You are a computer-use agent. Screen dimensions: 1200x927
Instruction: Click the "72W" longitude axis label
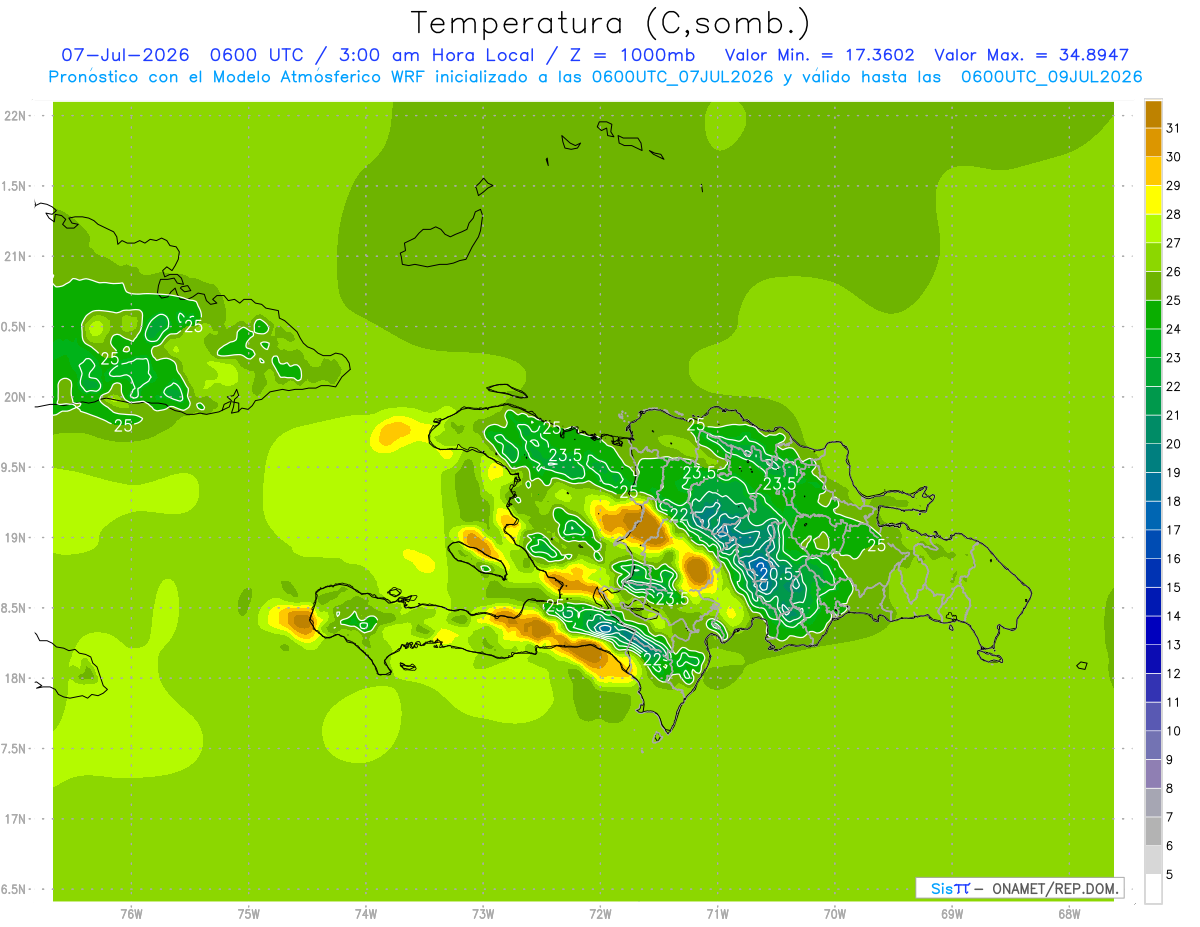click(x=600, y=914)
